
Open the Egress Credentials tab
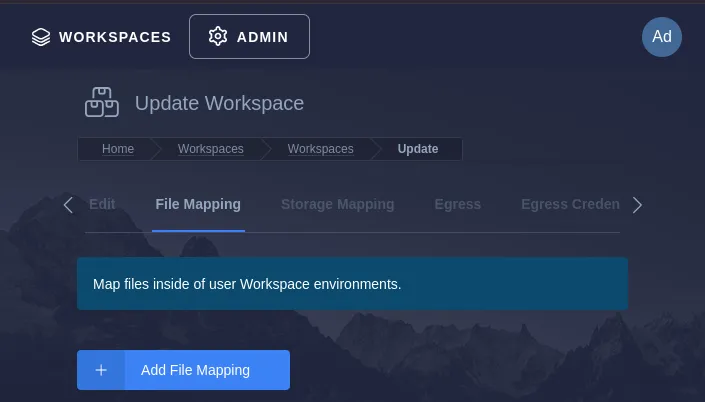point(569,204)
